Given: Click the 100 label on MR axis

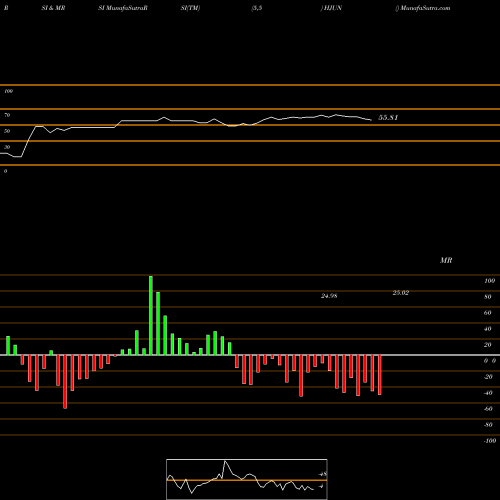Looking at the screenshot, I should coord(489,281).
